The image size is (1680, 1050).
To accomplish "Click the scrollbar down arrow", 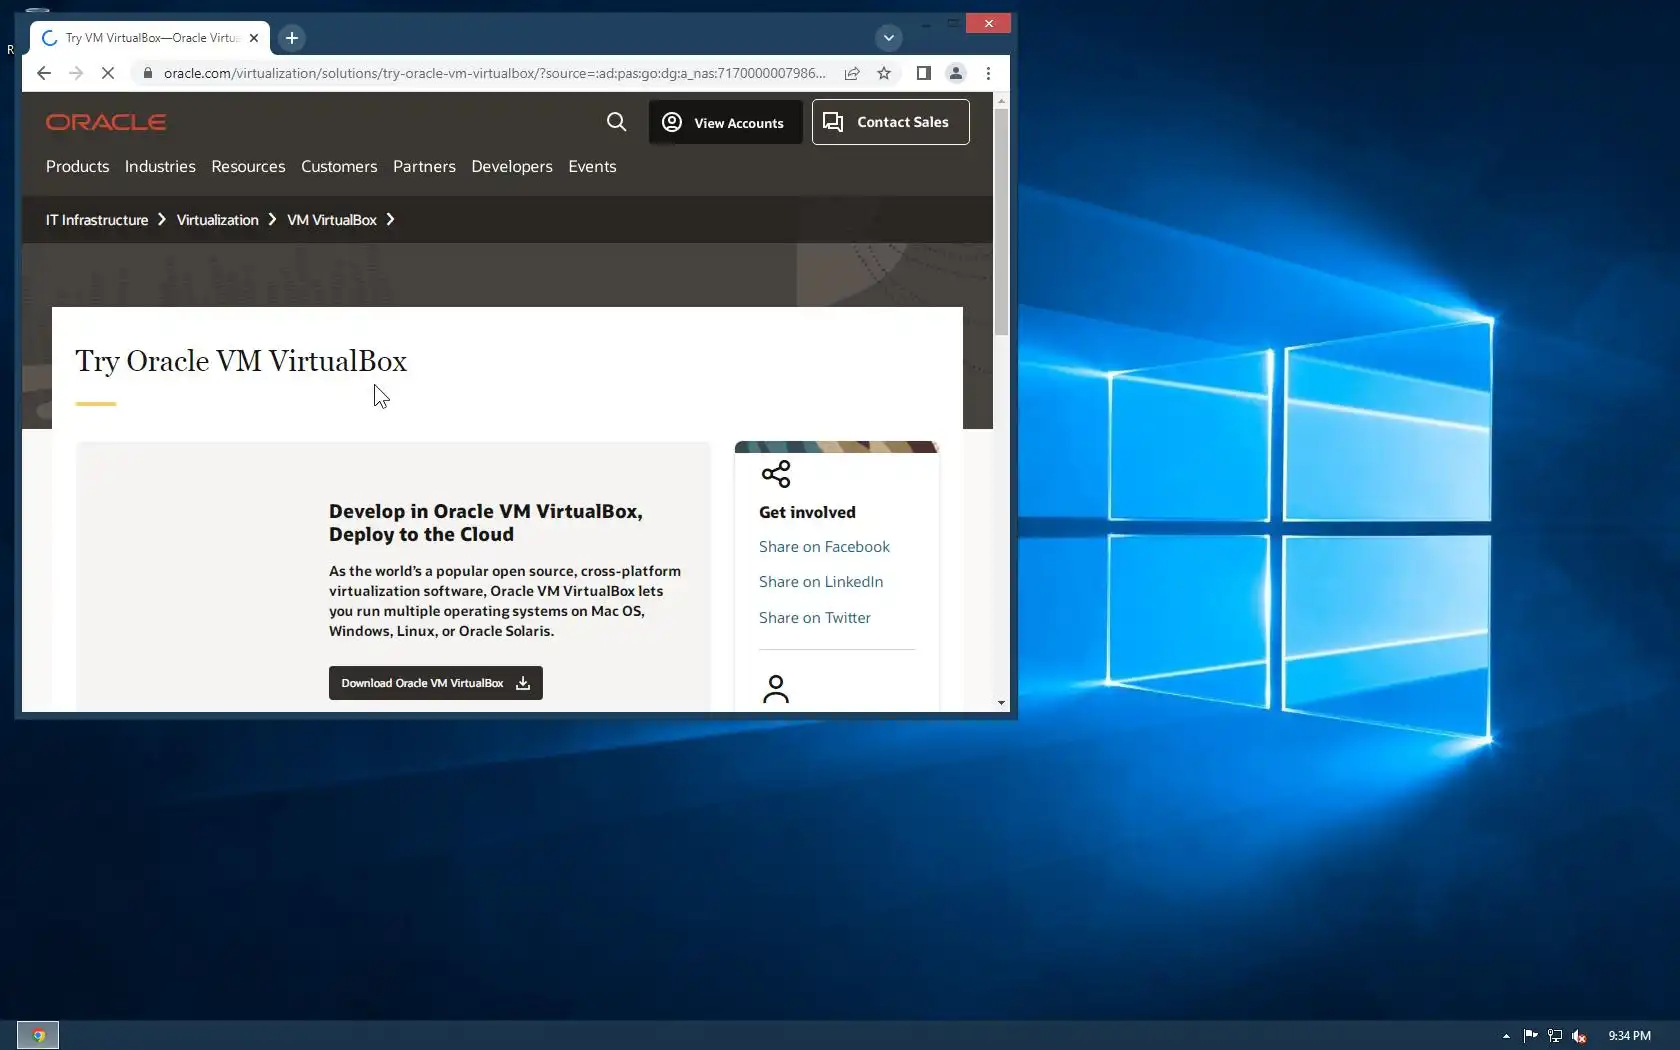I will pos(1001,703).
